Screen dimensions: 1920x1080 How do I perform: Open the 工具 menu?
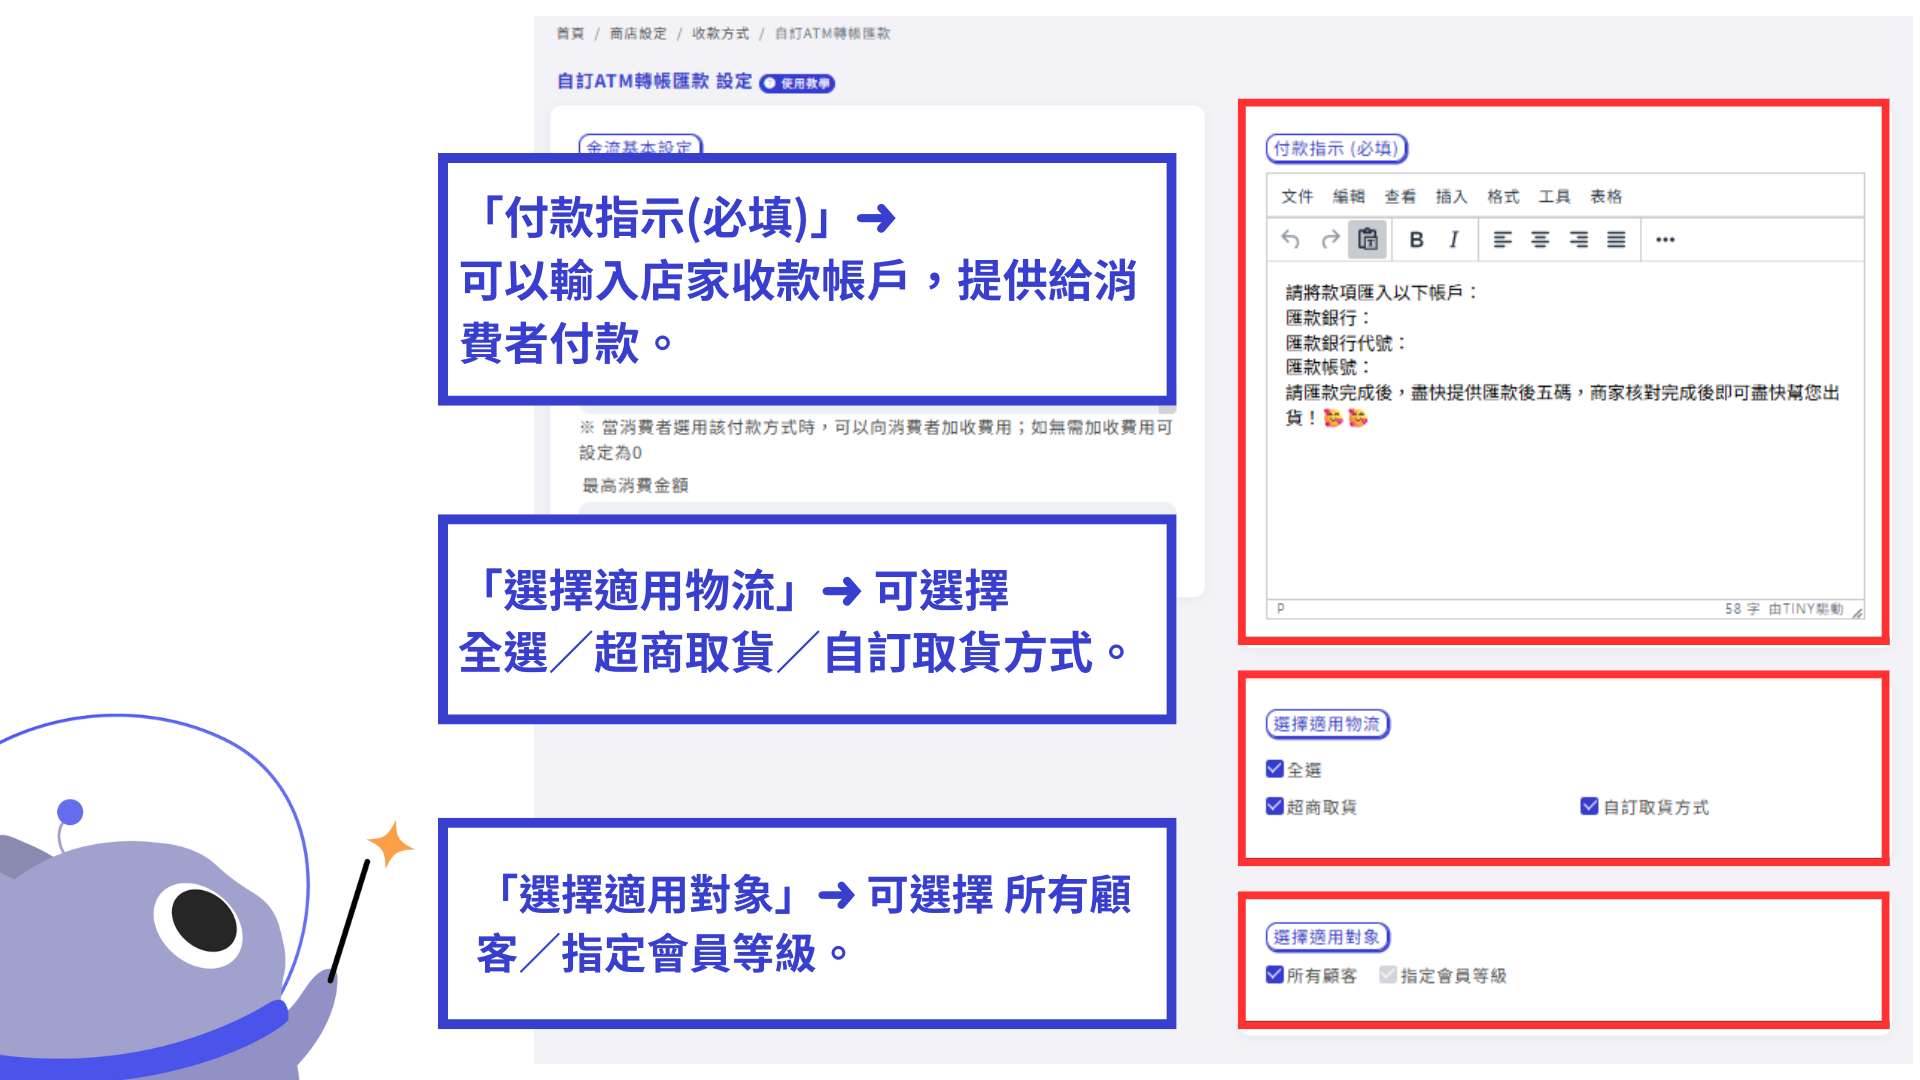click(1554, 197)
